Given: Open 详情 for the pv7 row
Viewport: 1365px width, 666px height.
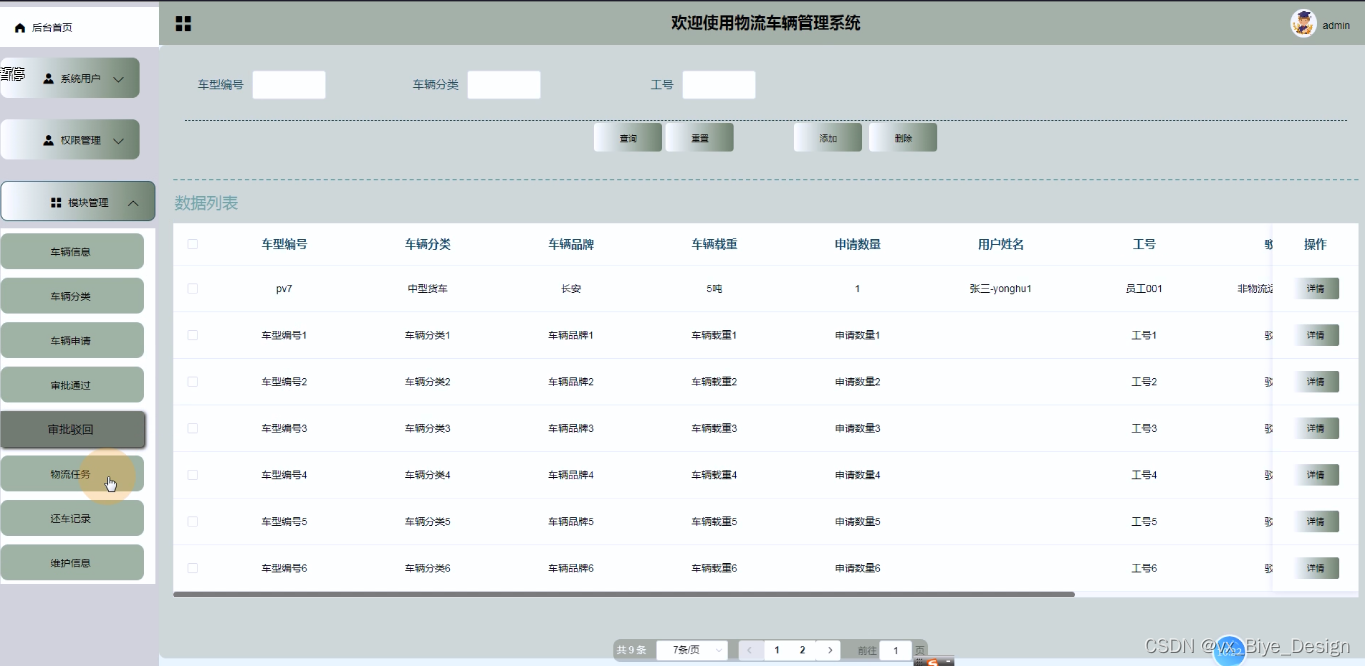Looking at the screenshot, I should [1316, 288].
